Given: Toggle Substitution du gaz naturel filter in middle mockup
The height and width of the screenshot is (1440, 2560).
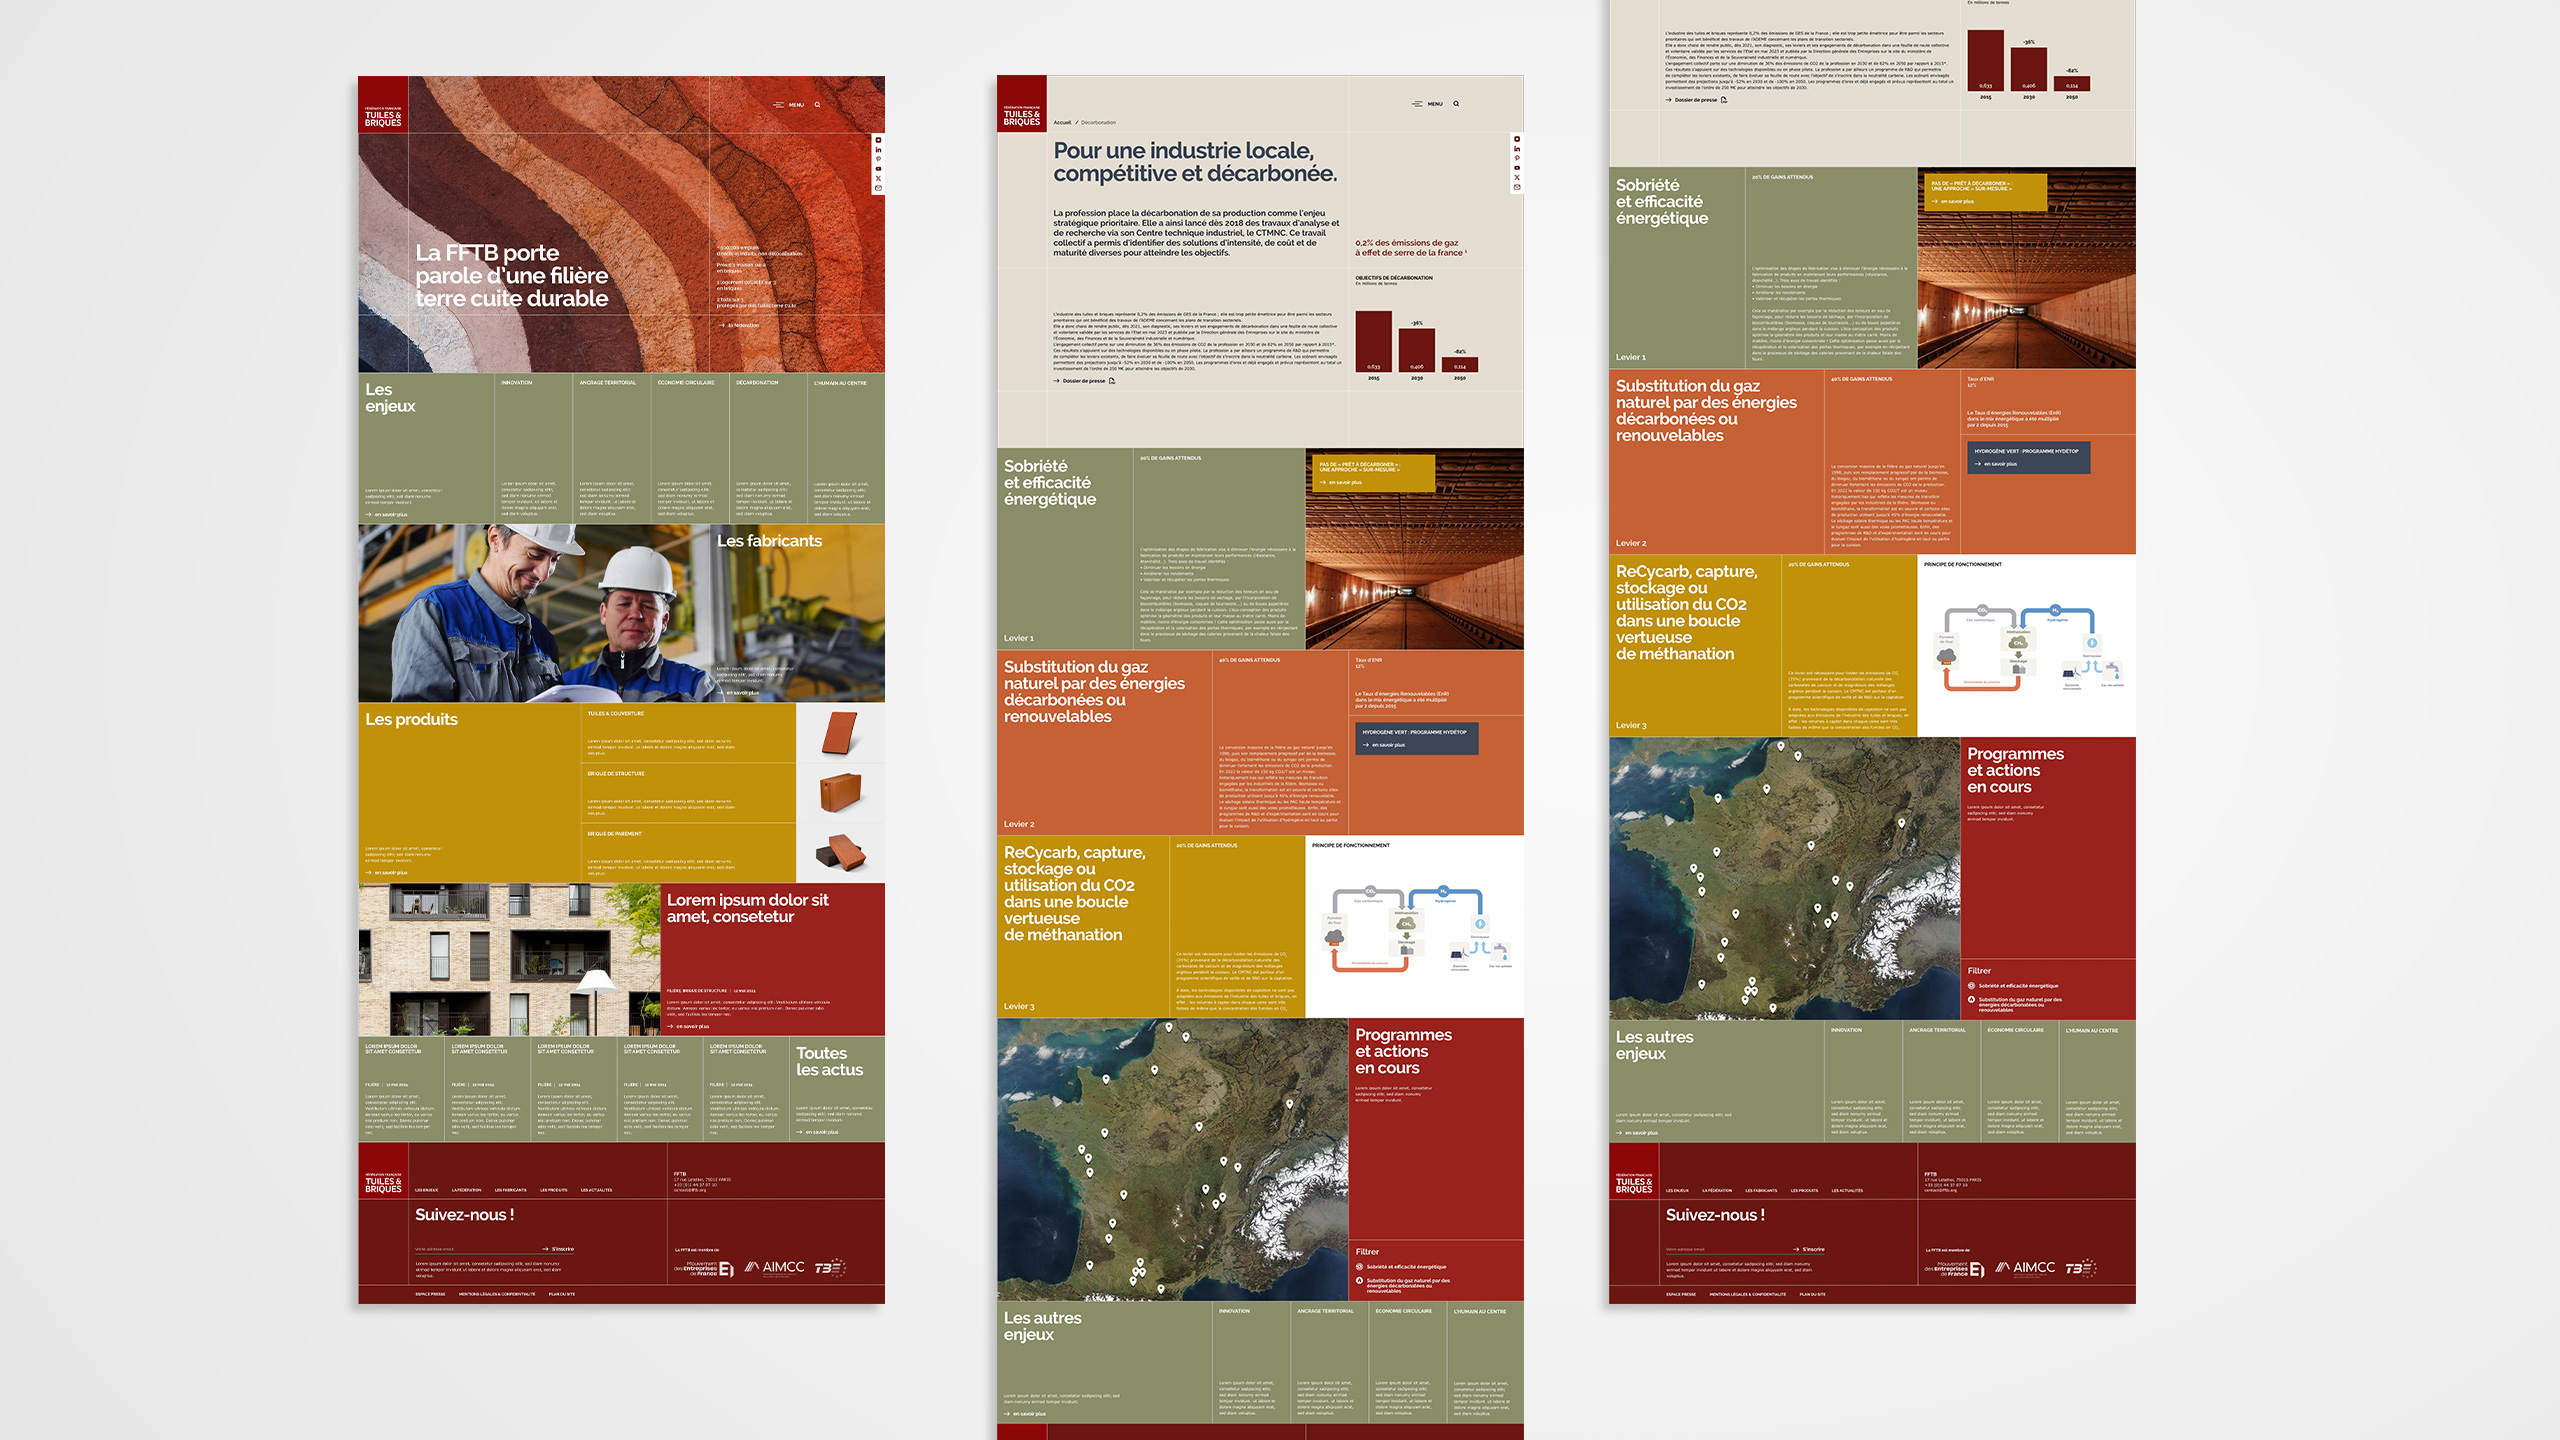Looking at the screenshot, I should (x=1359, y=1281).
